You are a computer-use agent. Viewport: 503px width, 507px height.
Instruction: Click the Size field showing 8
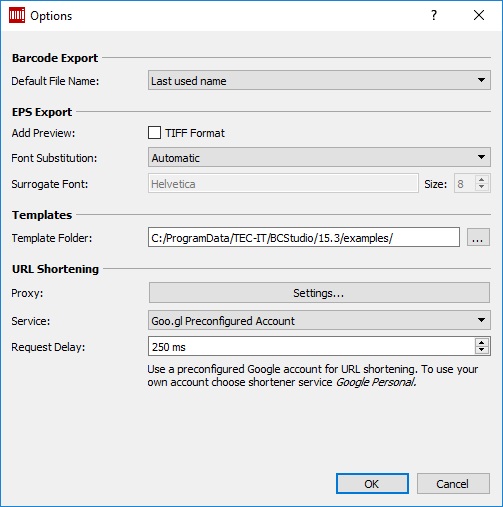465,183
